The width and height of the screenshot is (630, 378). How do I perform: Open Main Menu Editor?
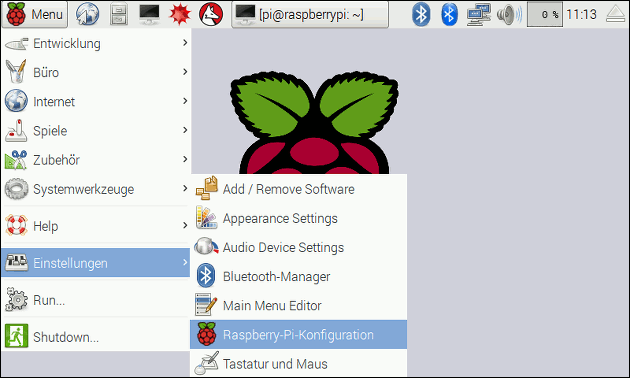point(299,305)
